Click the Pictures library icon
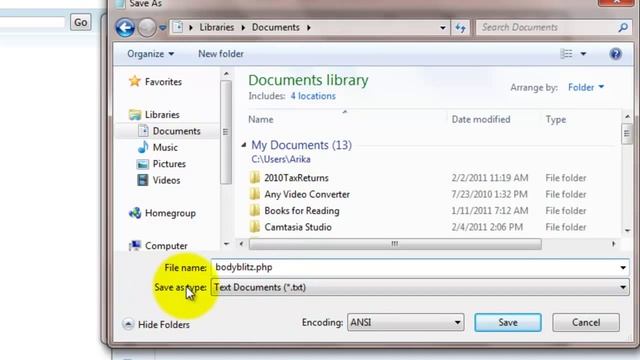 pyautogui.click(x=143, y=164)
